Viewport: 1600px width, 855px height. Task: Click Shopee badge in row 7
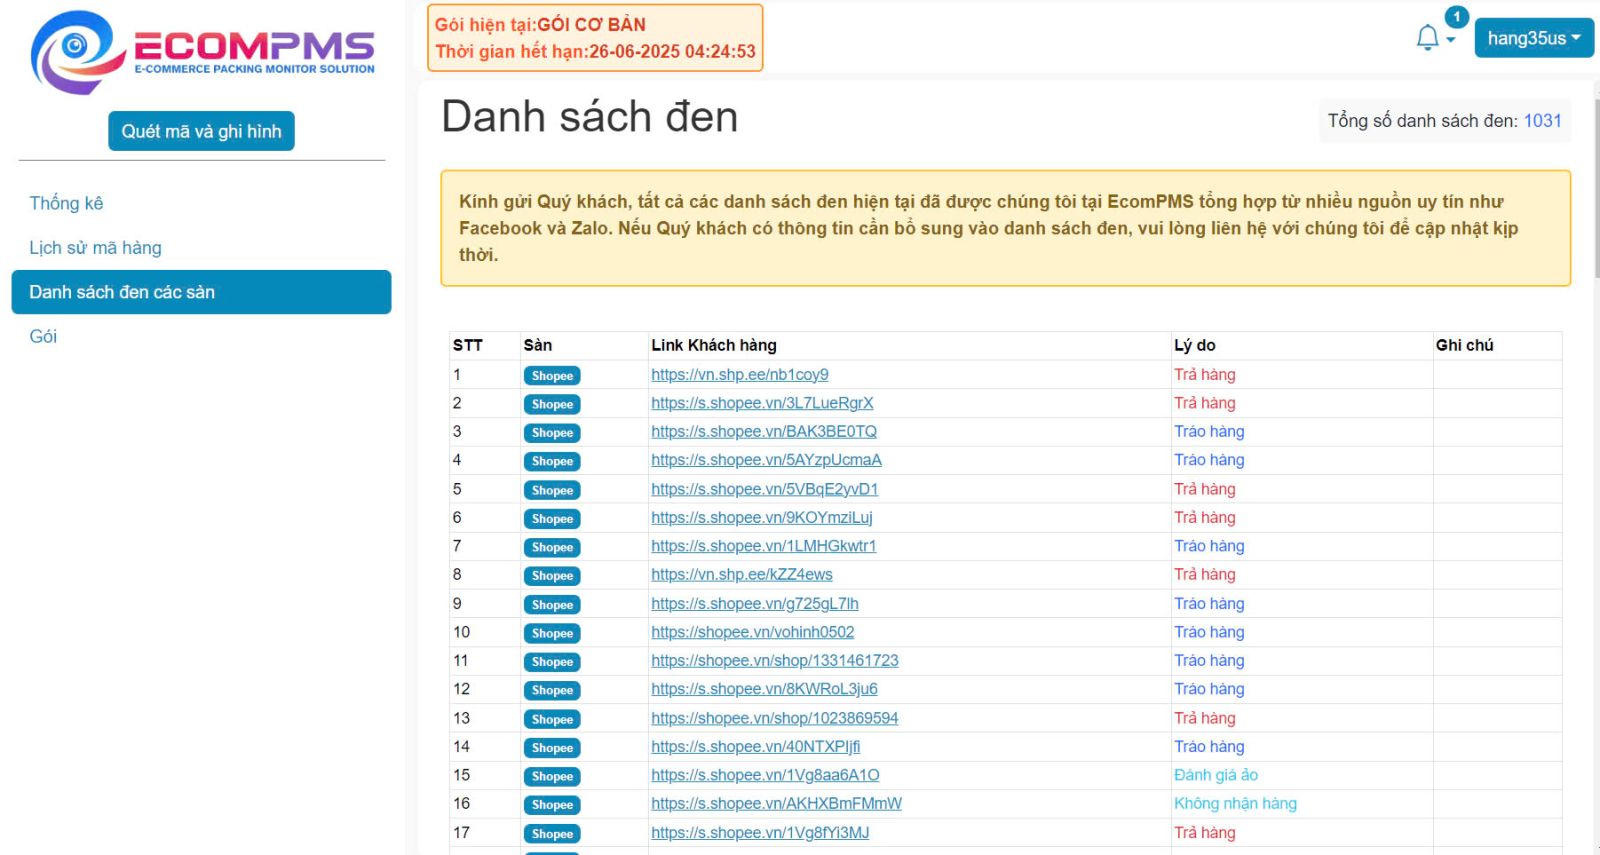[552, 547]
